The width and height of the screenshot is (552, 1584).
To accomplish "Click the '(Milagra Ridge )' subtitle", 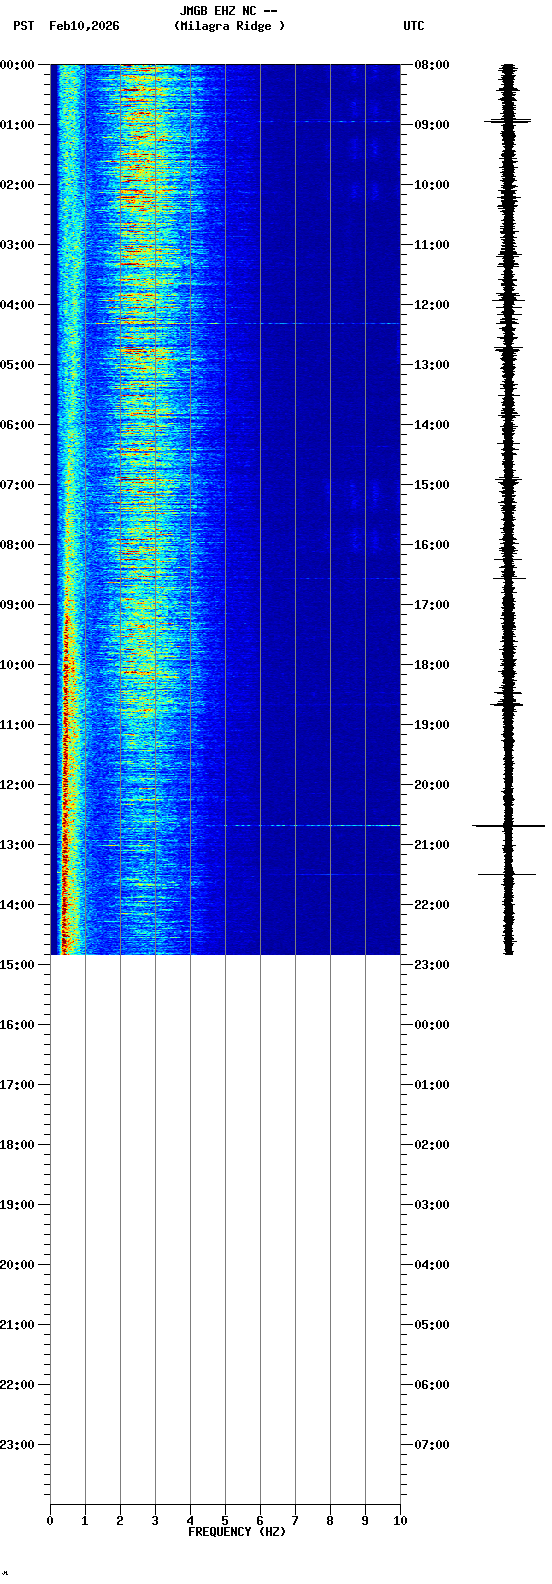I will pos(229,26).
